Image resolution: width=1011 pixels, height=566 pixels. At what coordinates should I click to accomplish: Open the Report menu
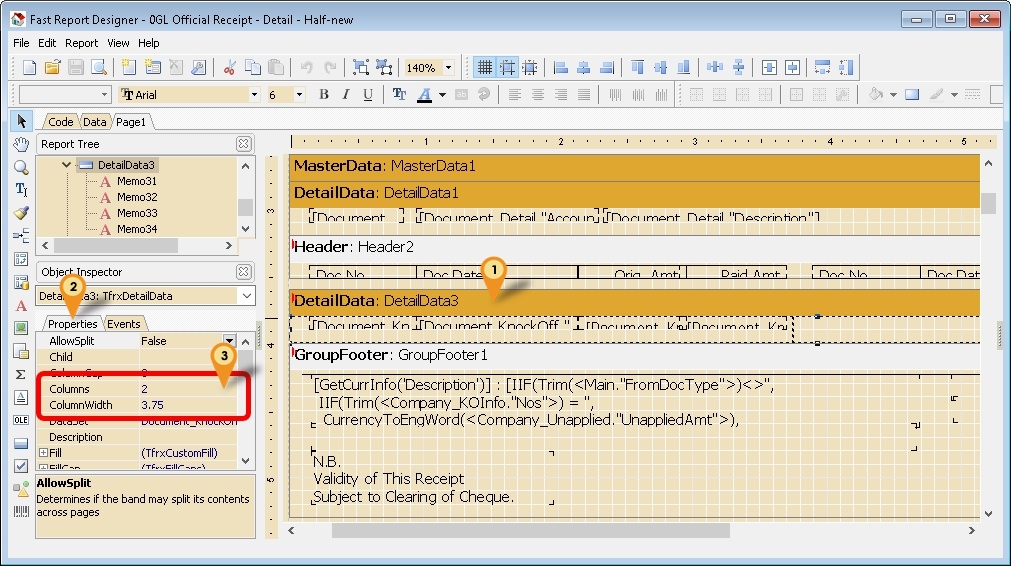point(82,43)
